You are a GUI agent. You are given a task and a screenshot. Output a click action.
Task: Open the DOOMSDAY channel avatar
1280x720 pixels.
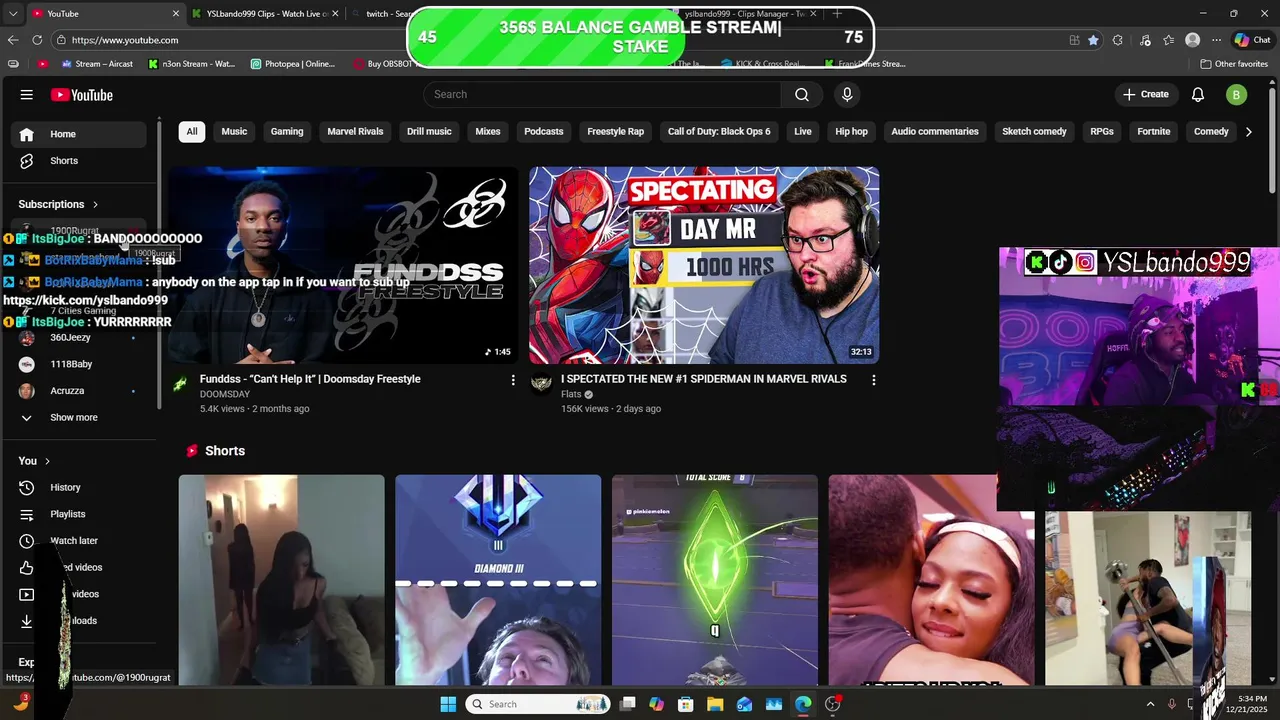[x=180, y=383]
